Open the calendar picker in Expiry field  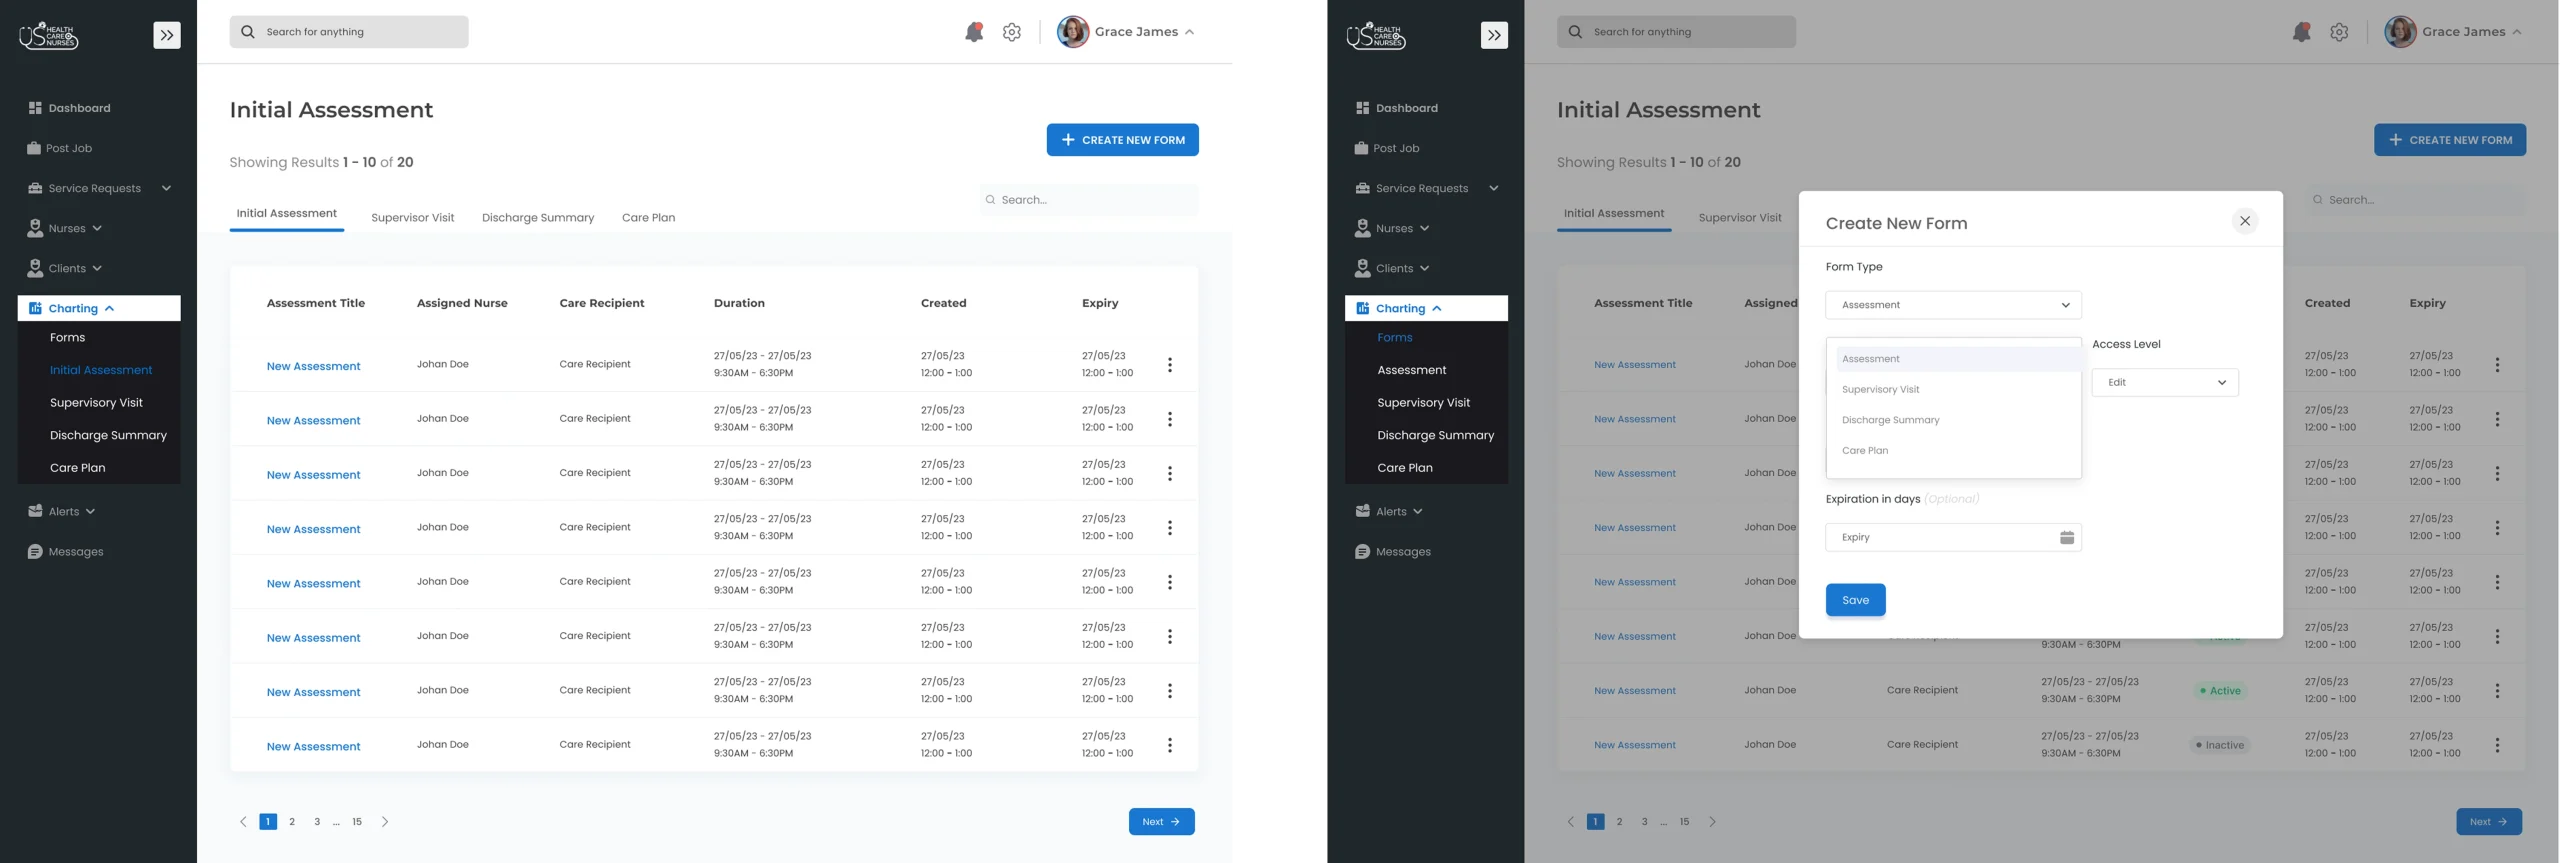coord(2067,538)
